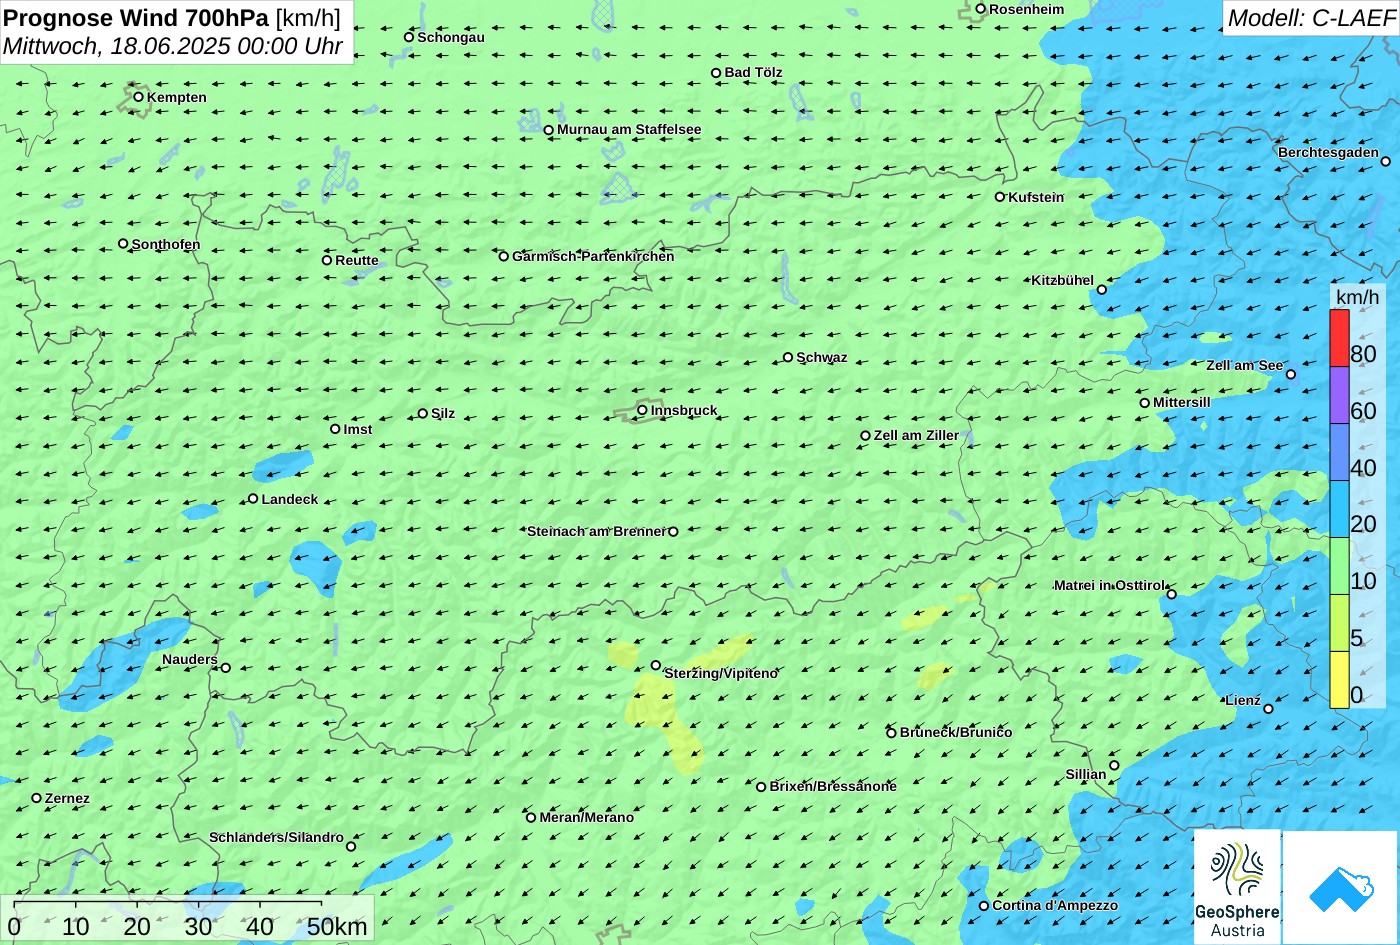Click the 'km/h' legend header
Viewport: 1400px width, 945px height.
tap(1357, 298)
